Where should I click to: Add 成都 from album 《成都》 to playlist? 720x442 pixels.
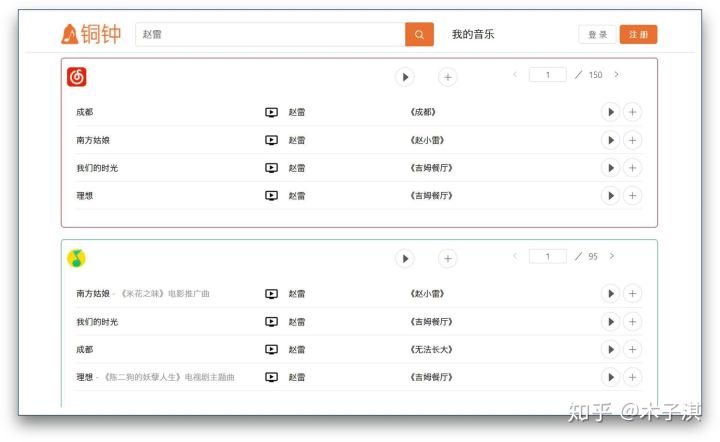[x=632, y=112]
